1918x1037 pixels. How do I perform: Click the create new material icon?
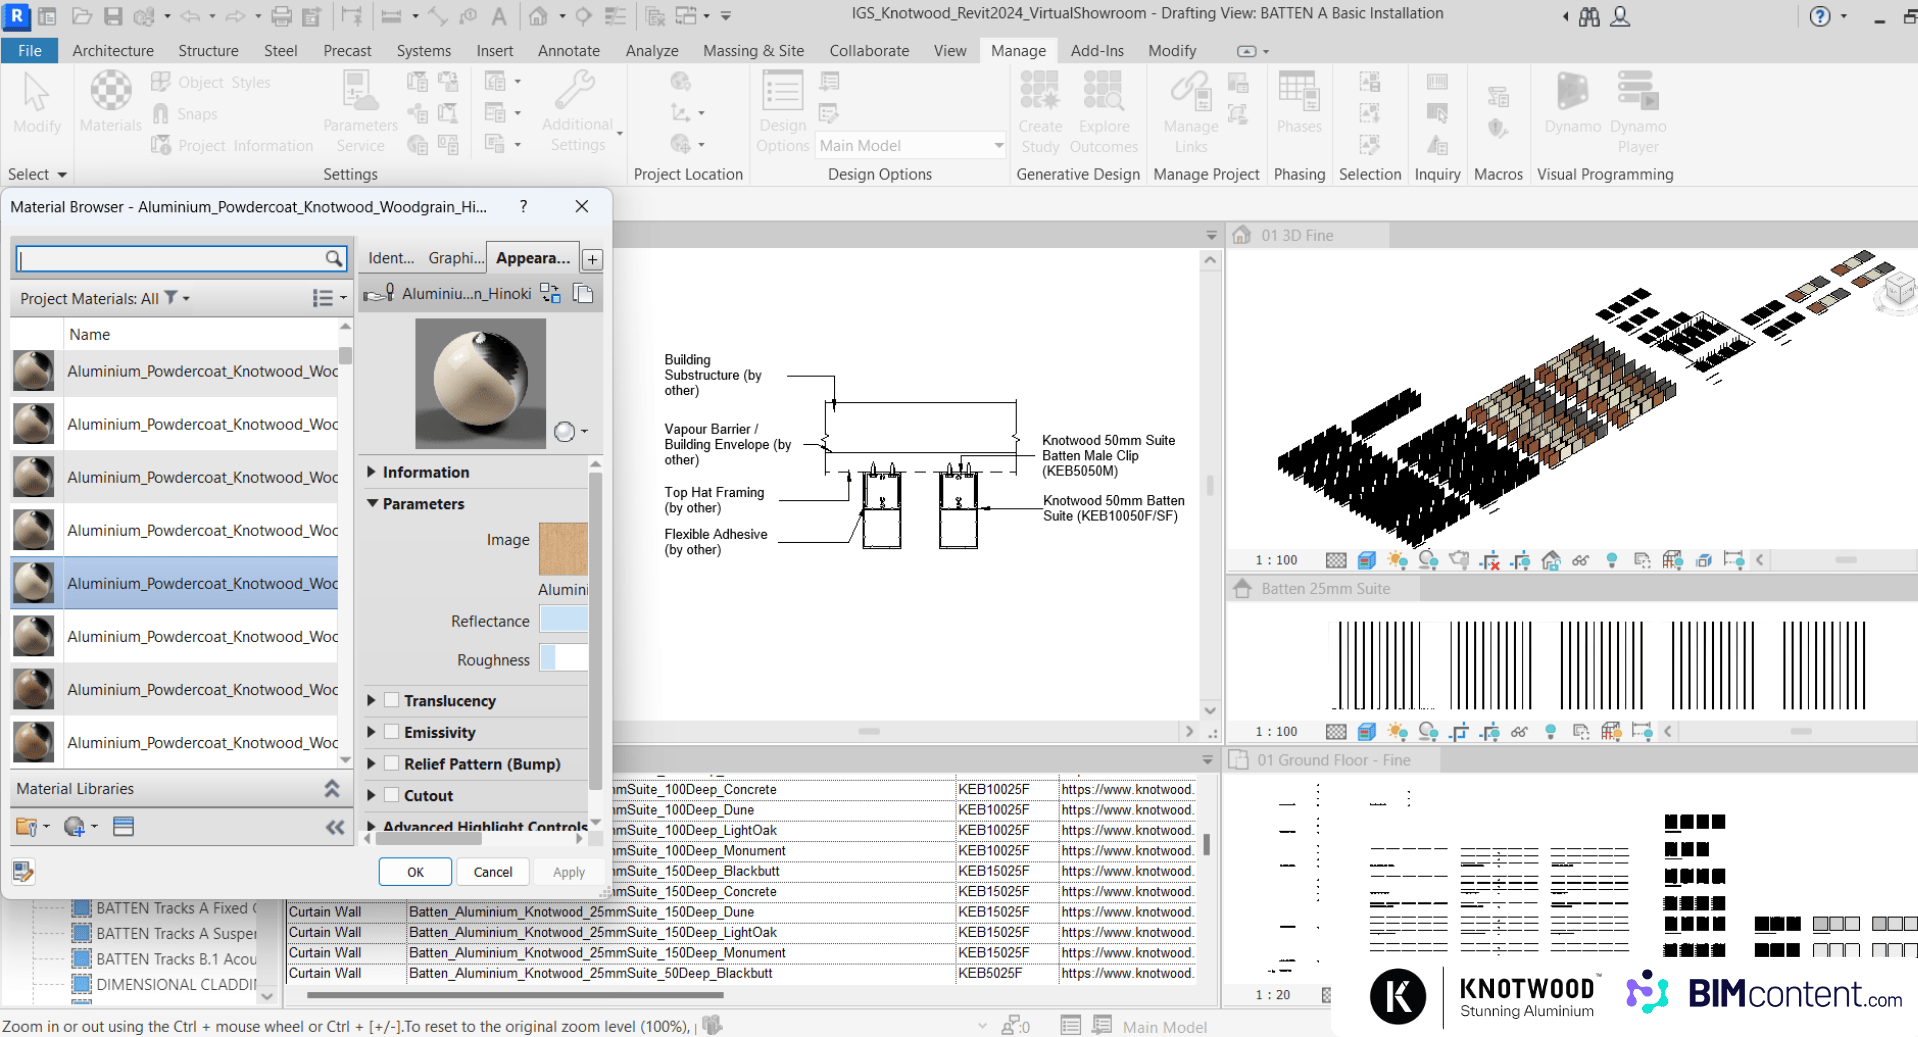(75, 827)
